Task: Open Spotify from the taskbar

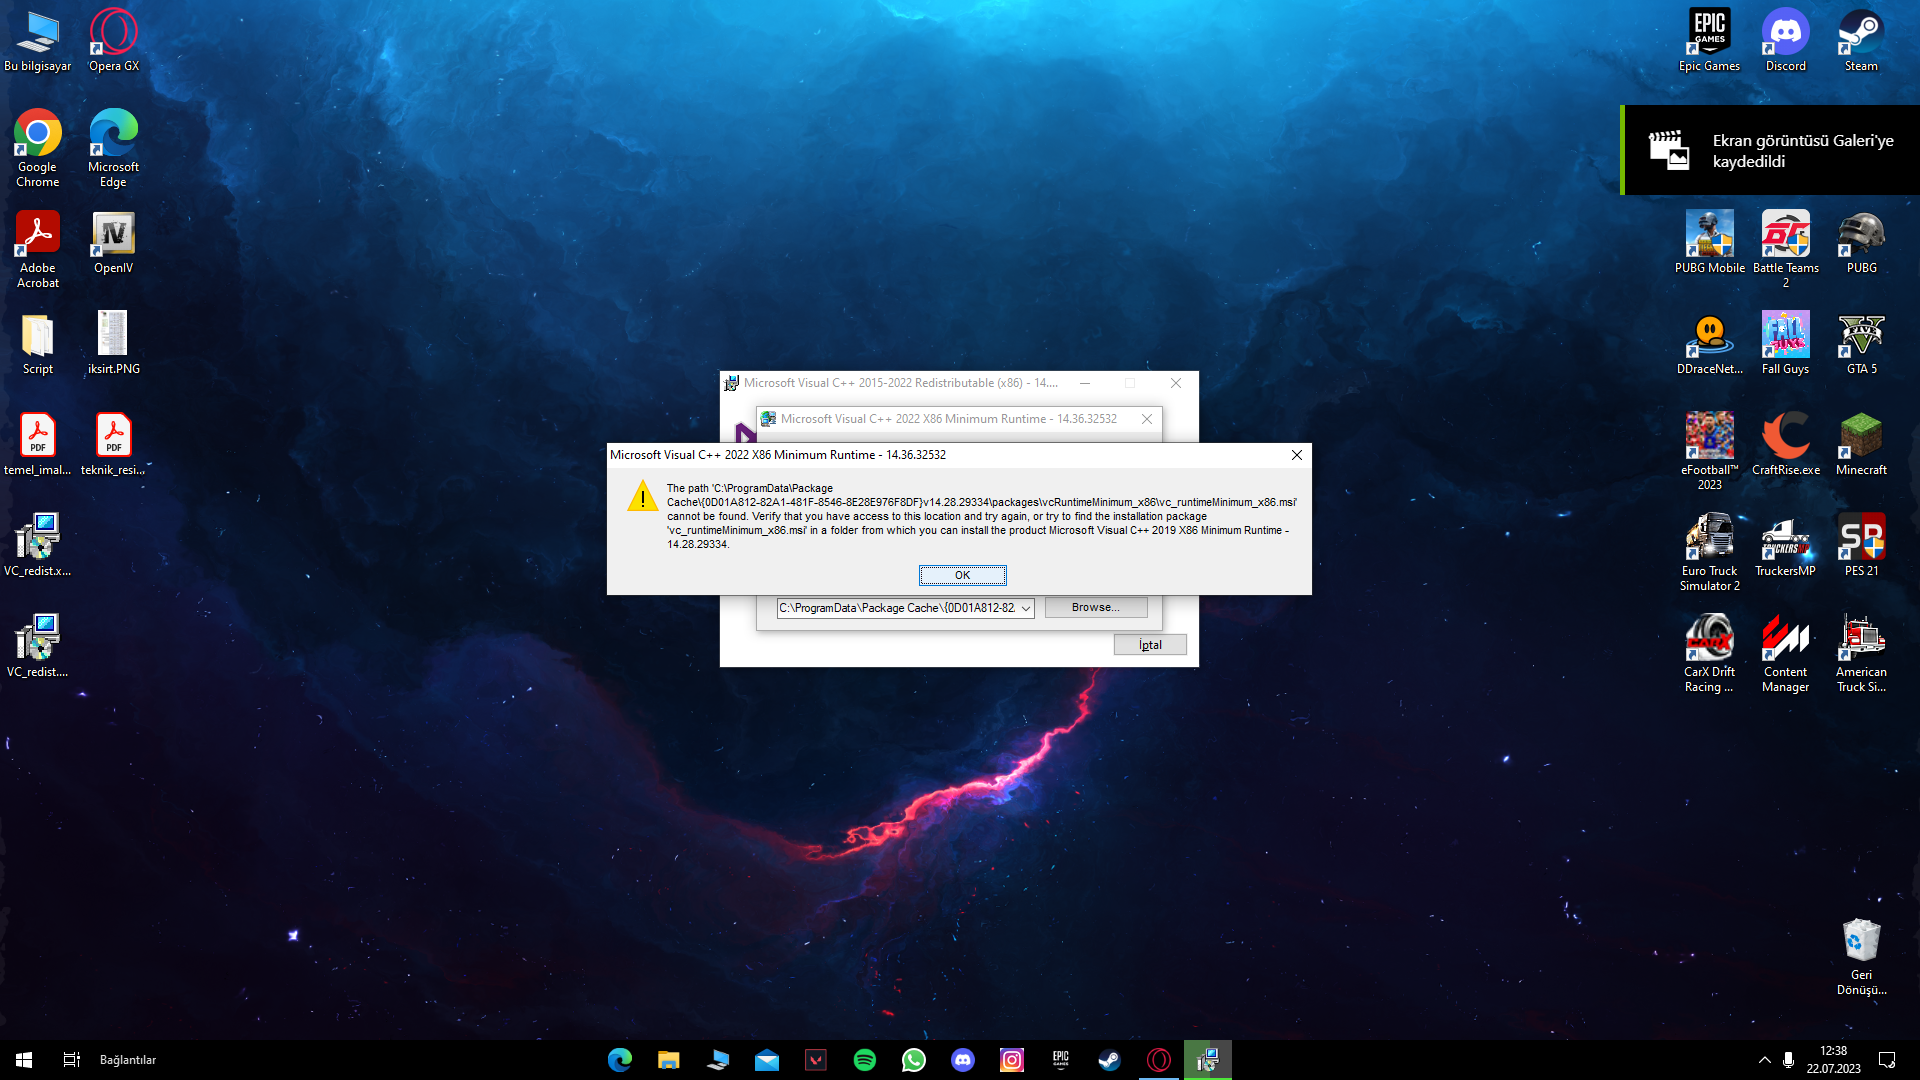Action: pos(865,1060)
